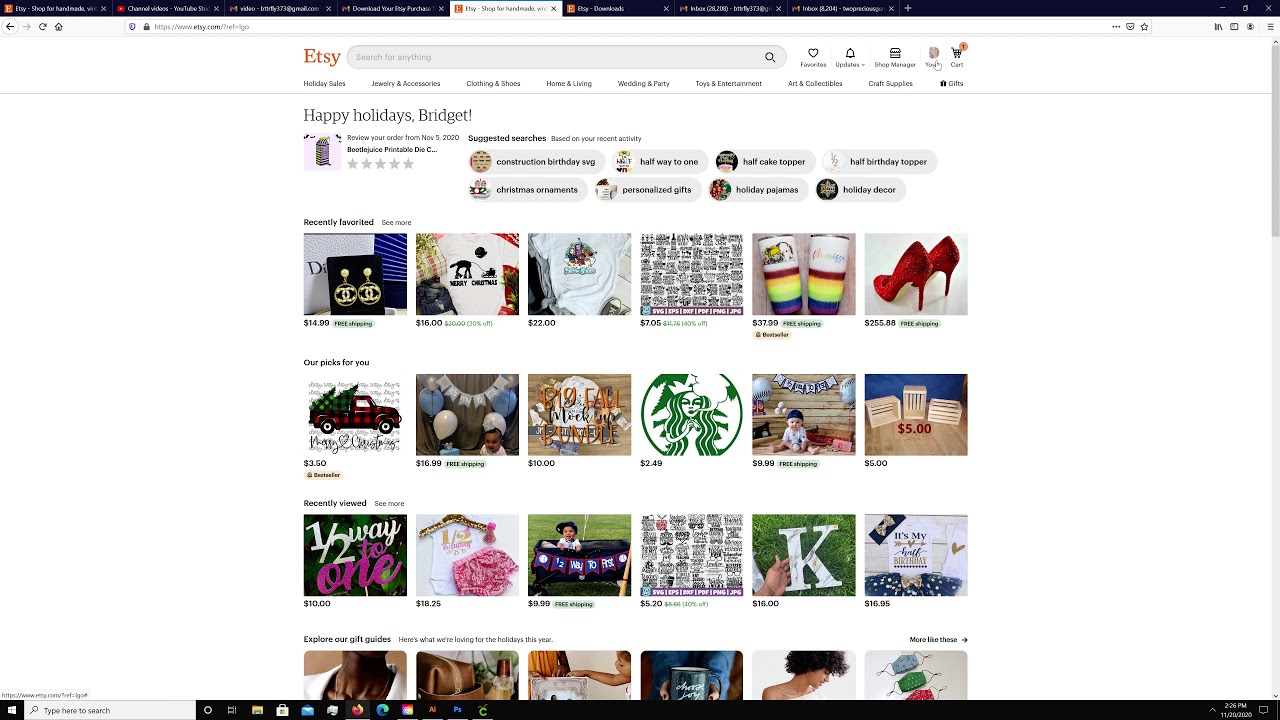Open the You account menu
This screenshot has width=1280, height=720.
click(x=933, y=57)
